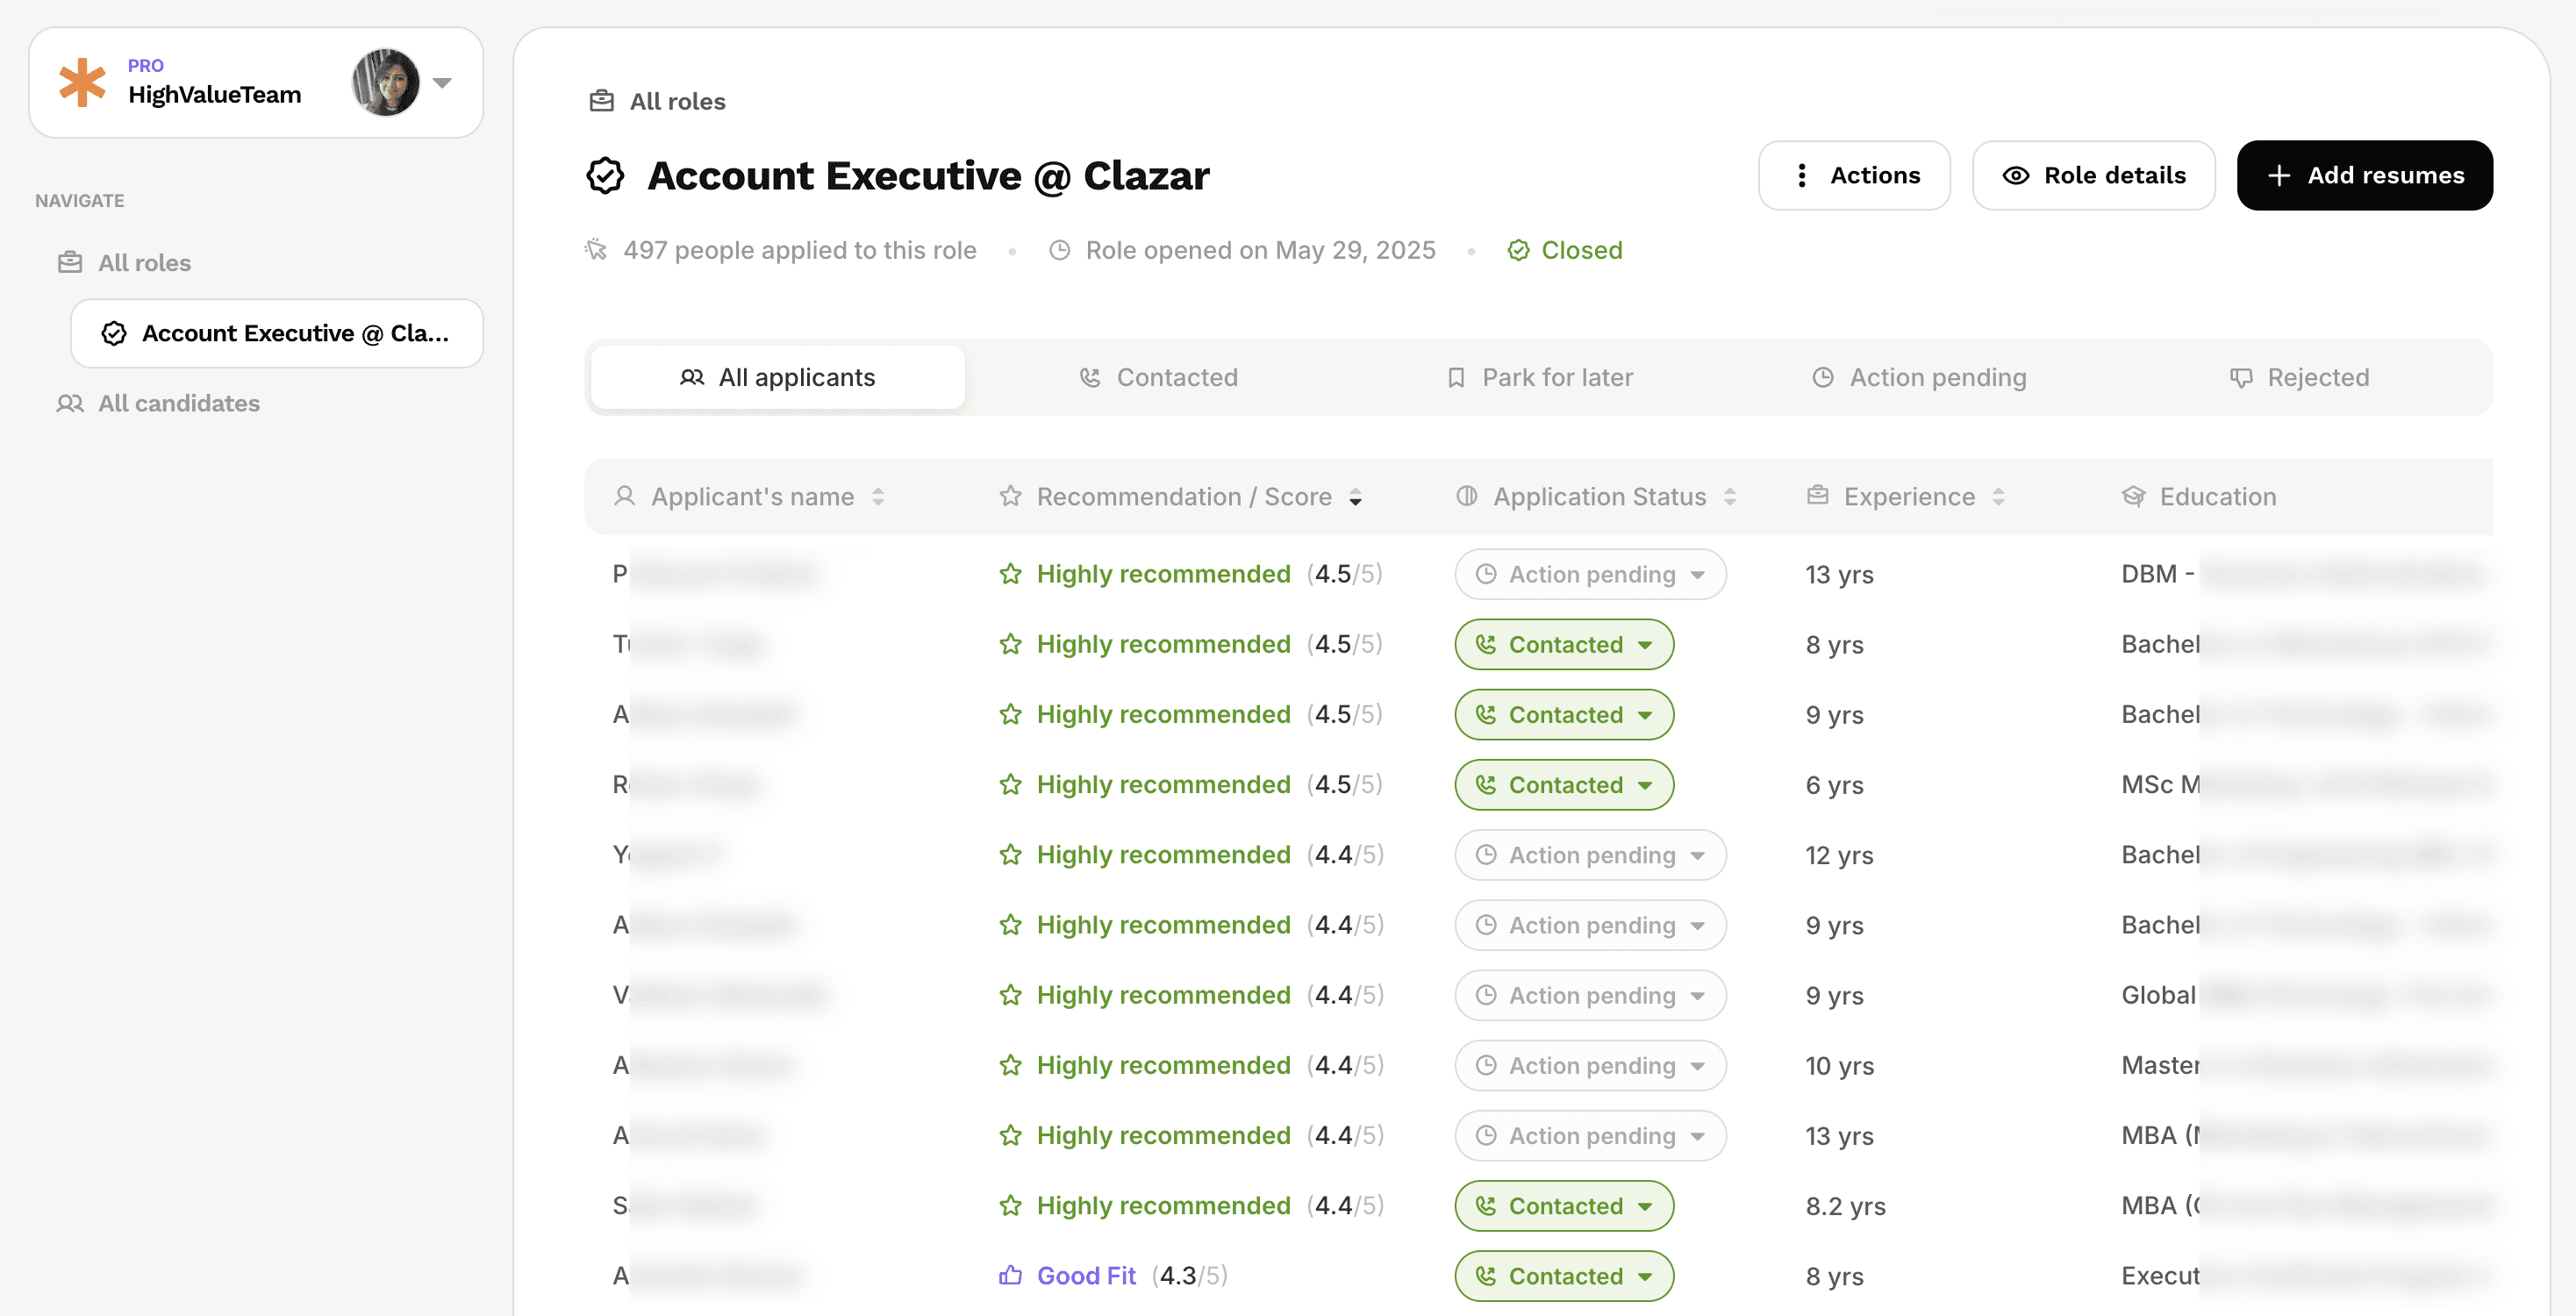The height and width of the screenshot is (1316, 2576).
Task: Click the cursor icon beside 497 people applied
Action: (596, 249)
